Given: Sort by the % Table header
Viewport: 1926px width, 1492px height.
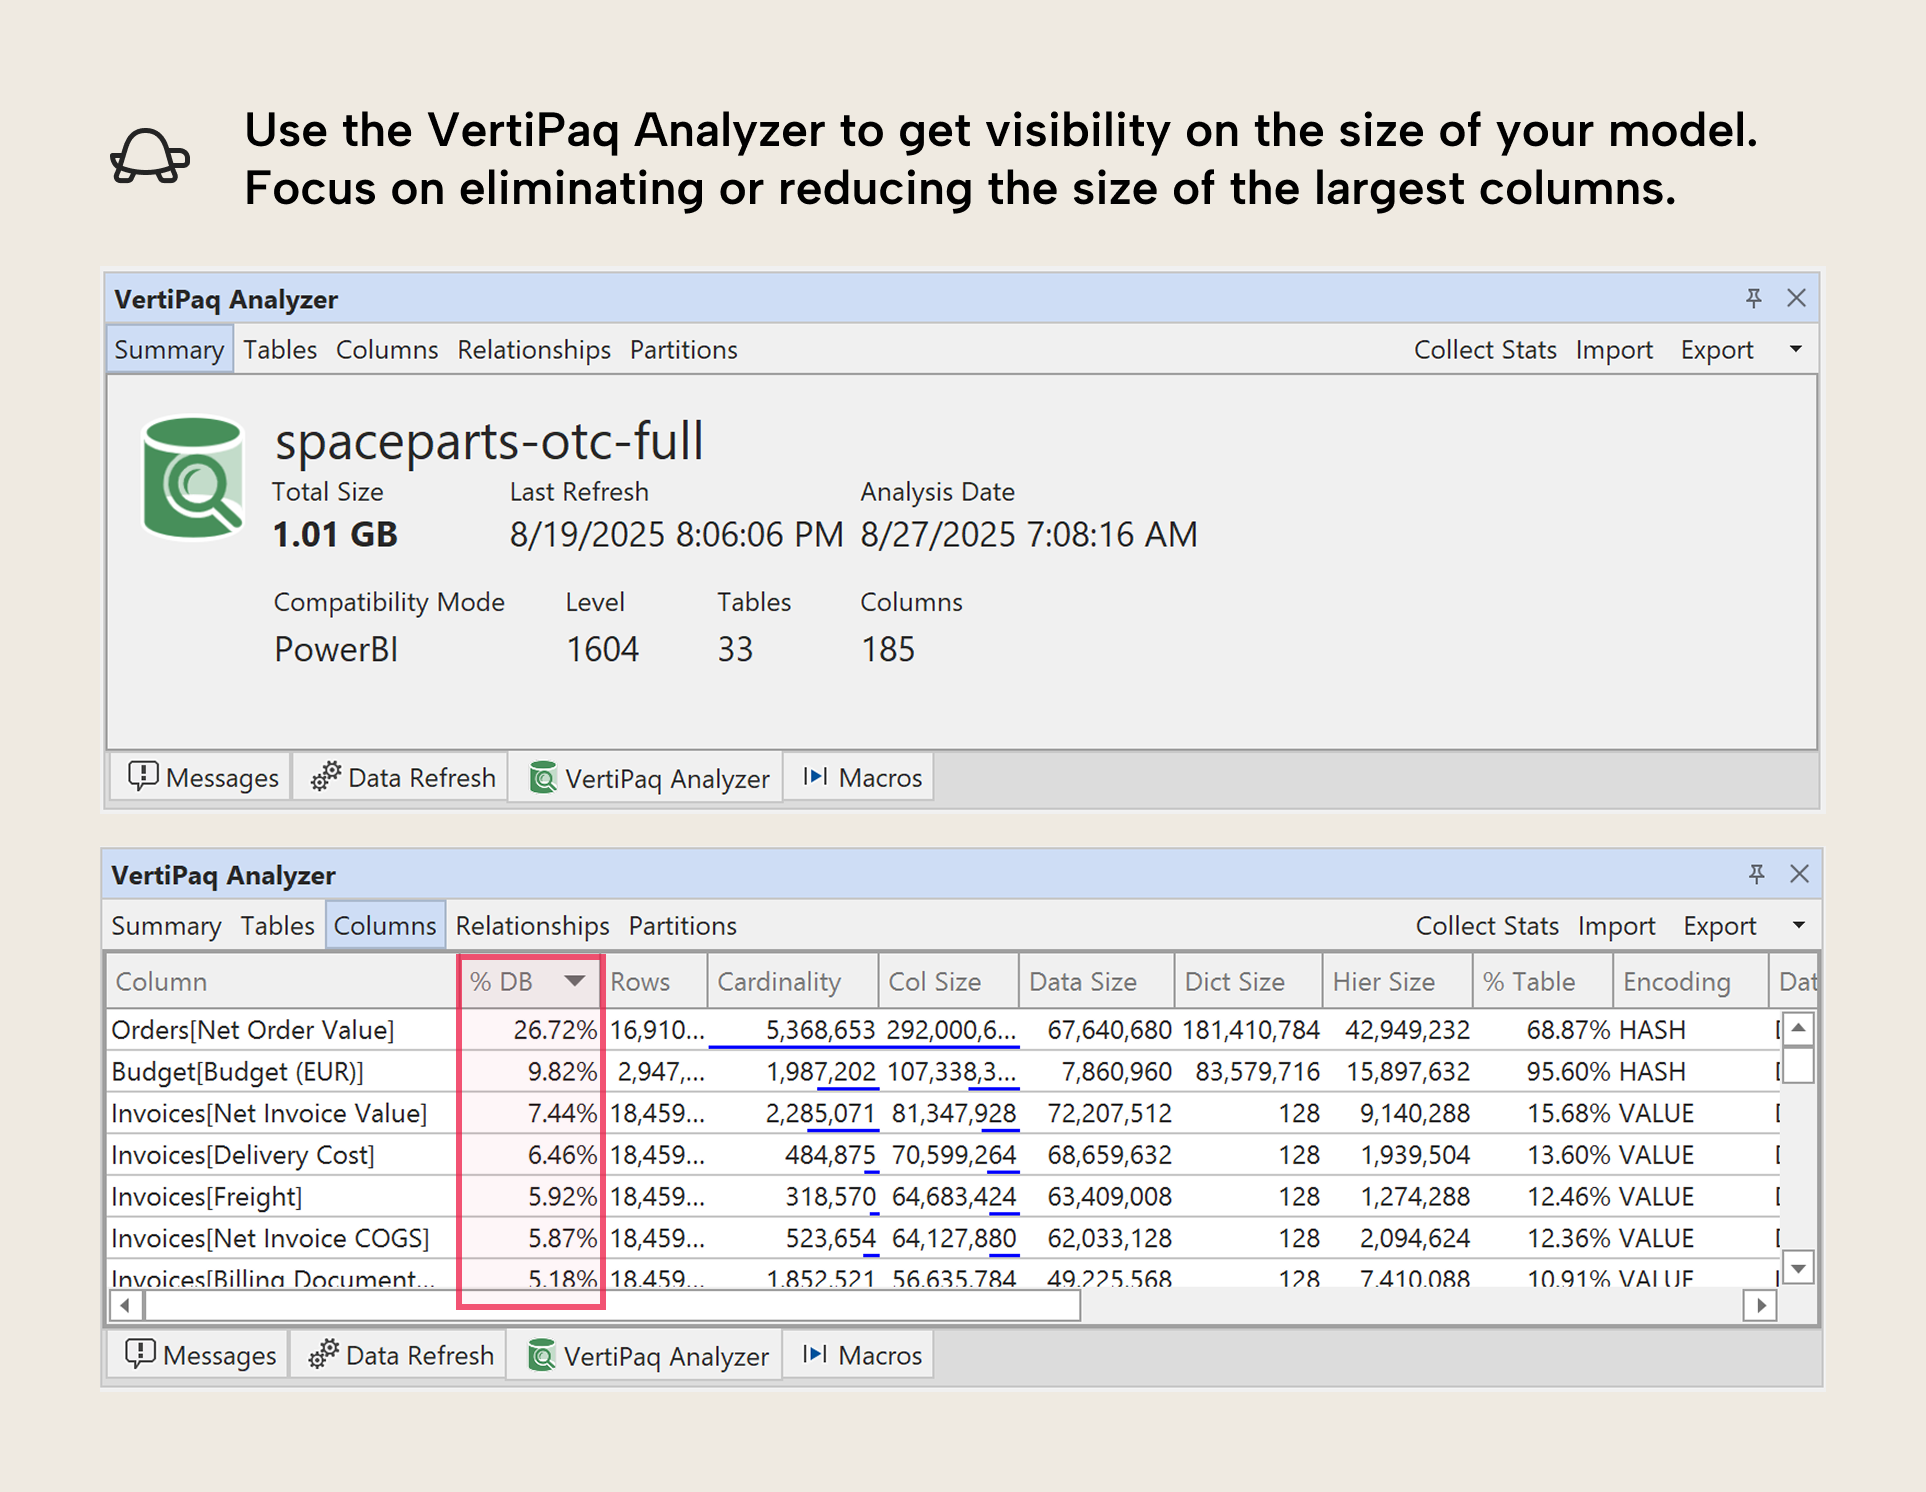Looking at the screenshot, I should pyautogui.click(x=1542, y=982).
